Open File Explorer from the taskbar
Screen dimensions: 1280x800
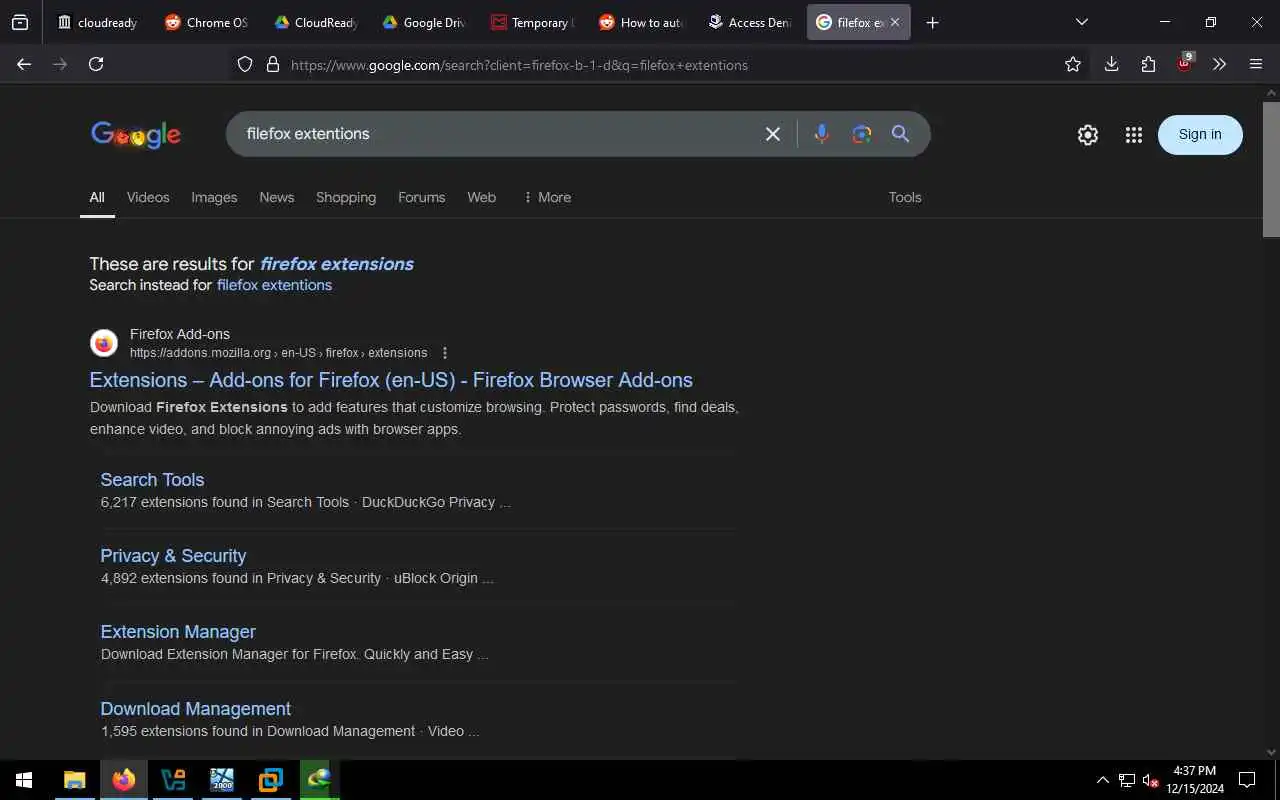pos(75,780)
